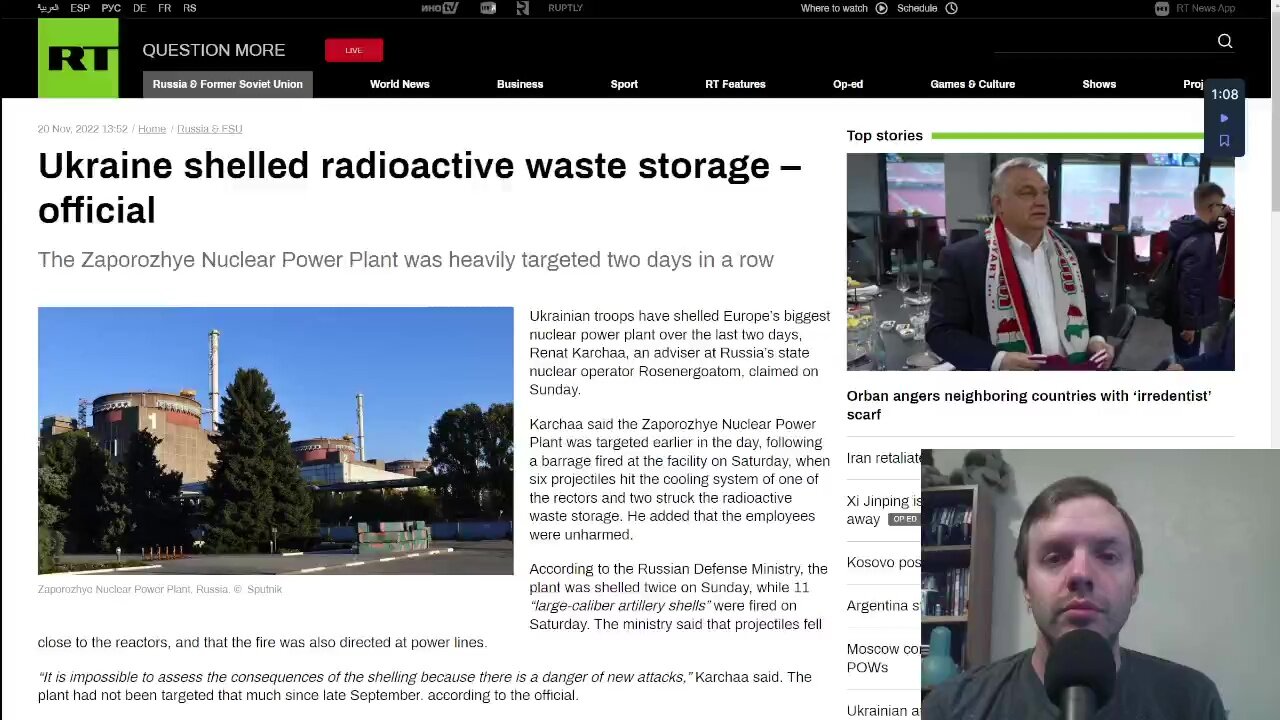Click the photo caption 'Zaporozhye Nuclear Power Plant, Russia'

(160, 589)
